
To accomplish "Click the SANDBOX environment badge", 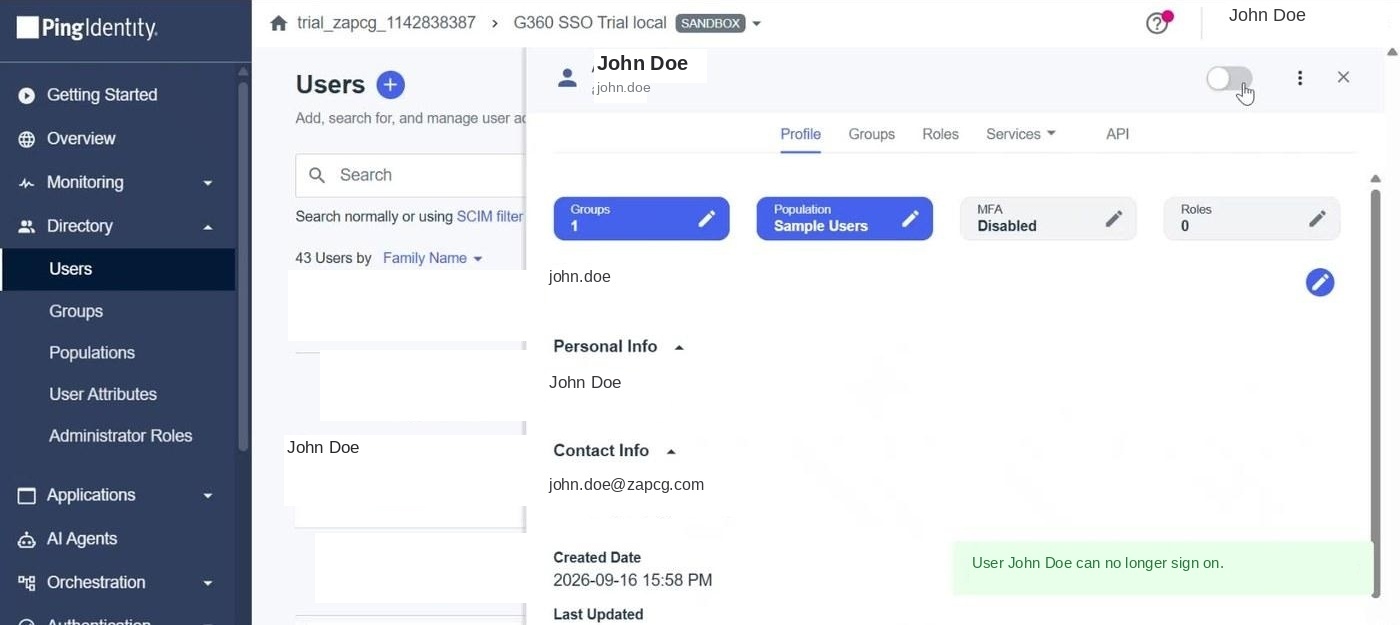I will pos(711,23).
